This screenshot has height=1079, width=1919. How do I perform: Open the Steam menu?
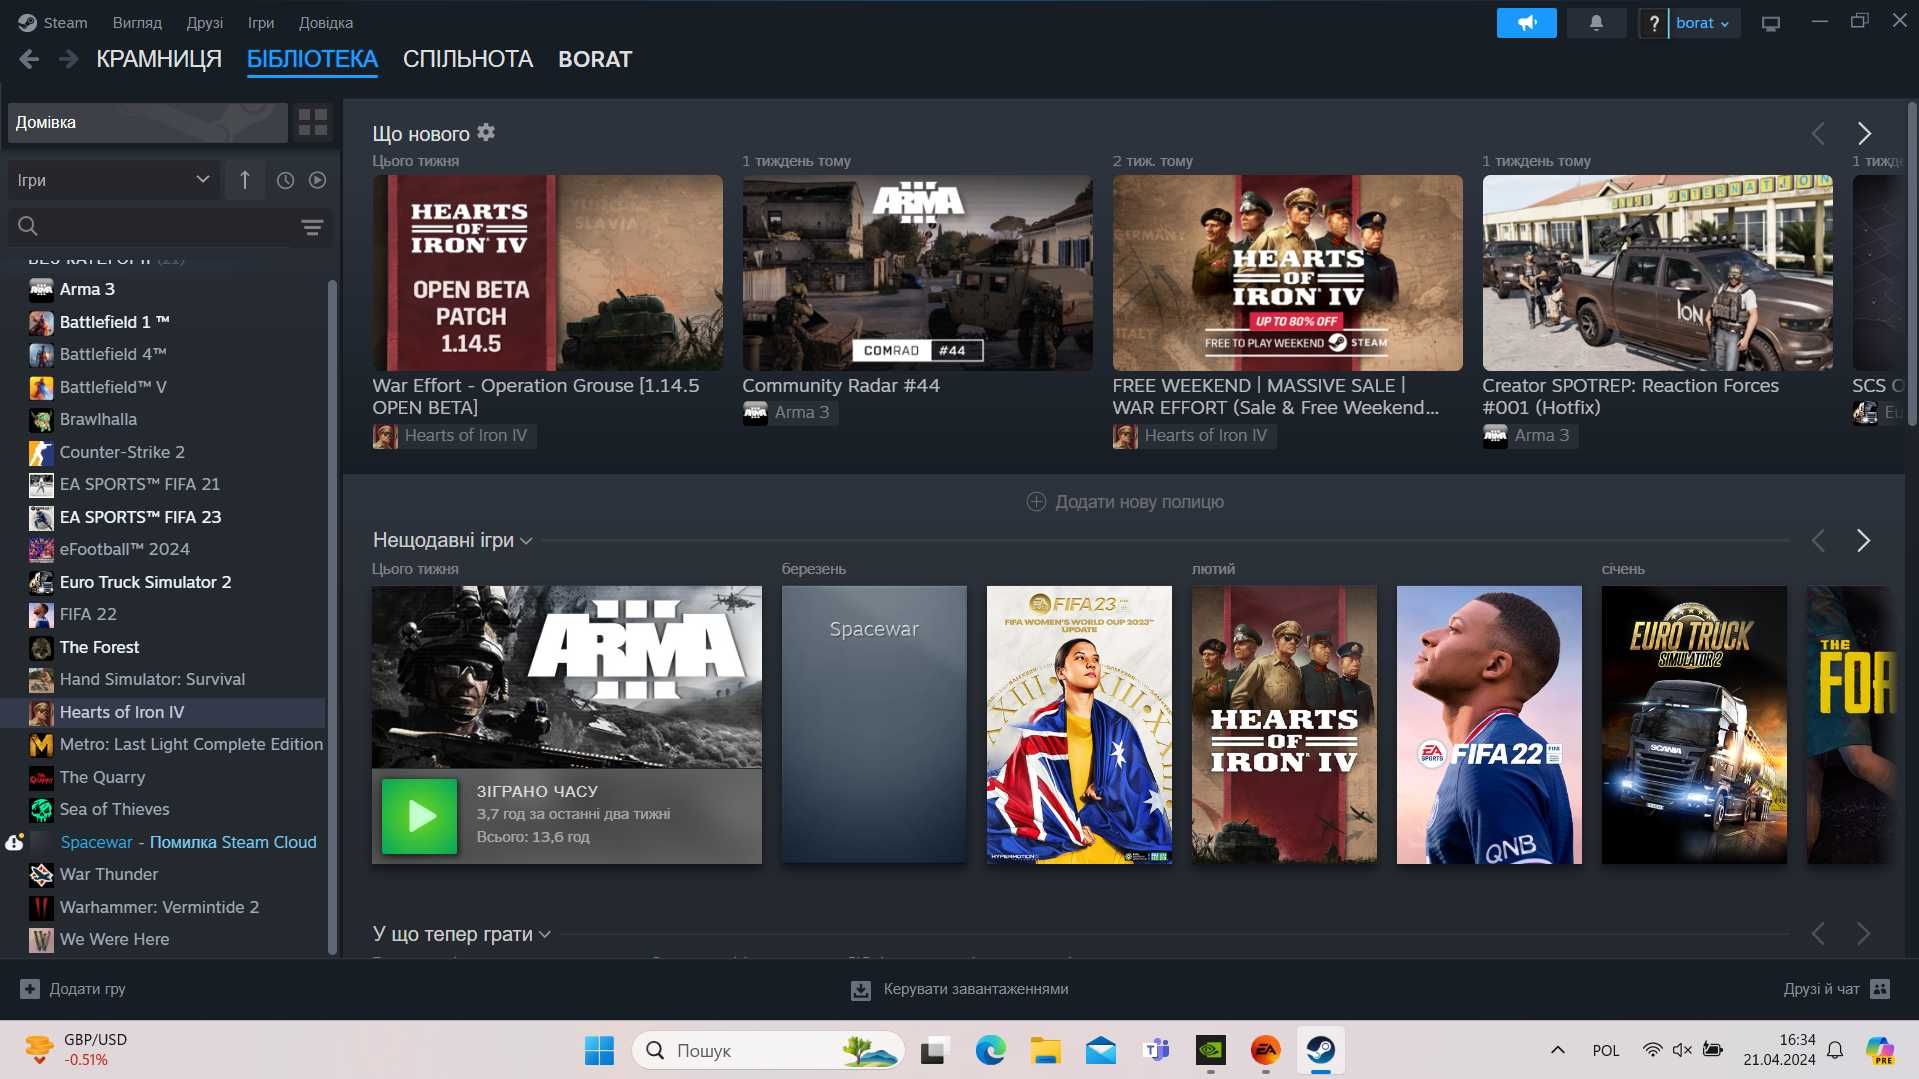tap(53, 23)
